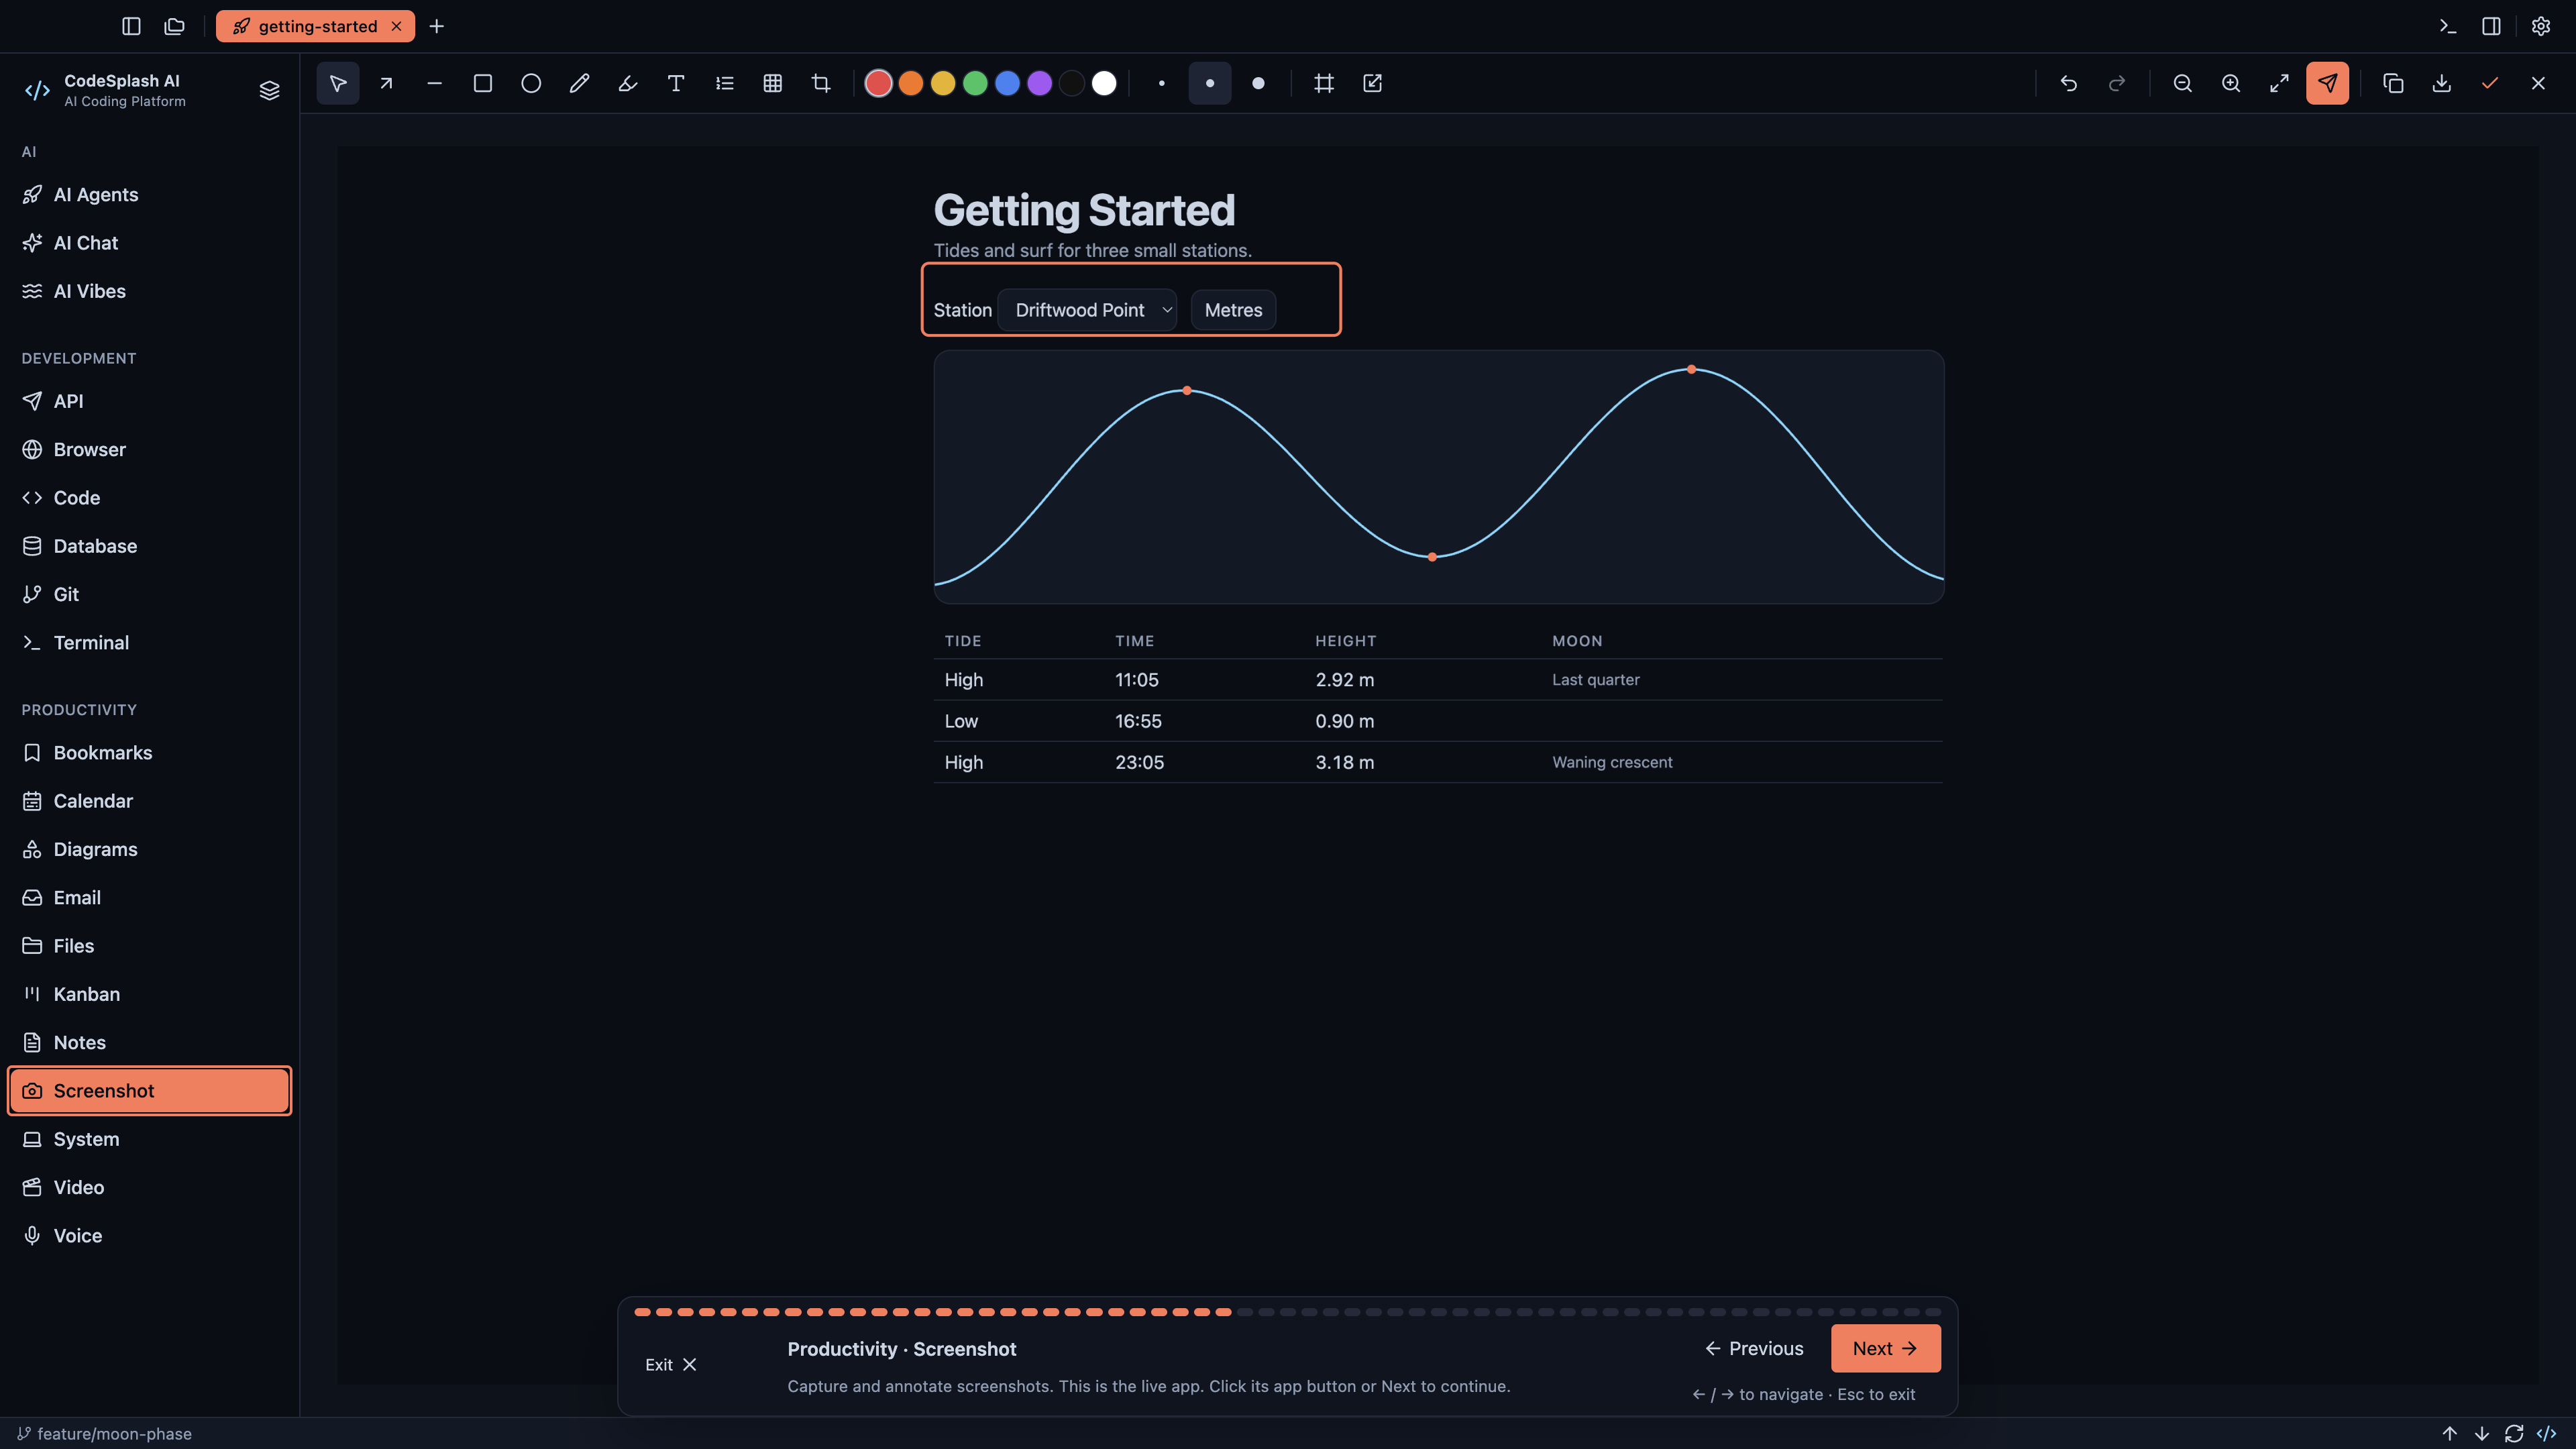The height and width of the screenshot is (1449, 2576).
Task: Zoom in the screenshot canvas
Action: [2231, 83]
